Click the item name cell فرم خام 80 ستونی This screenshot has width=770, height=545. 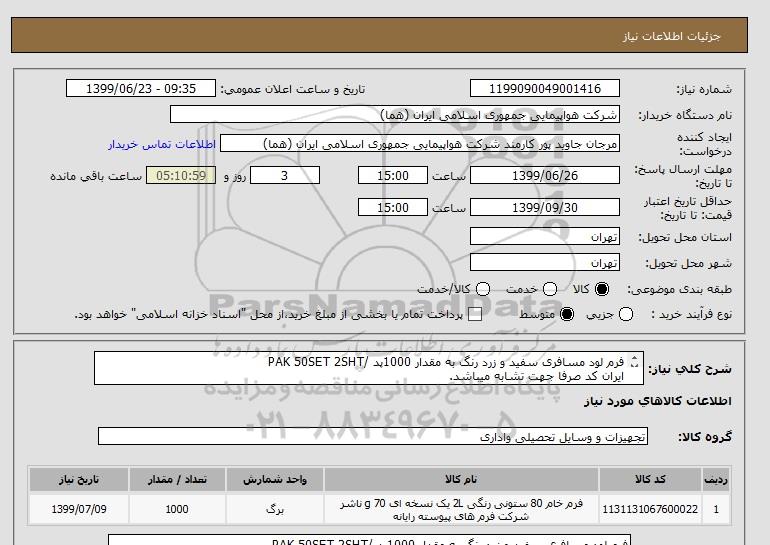(x=461, y=510)
